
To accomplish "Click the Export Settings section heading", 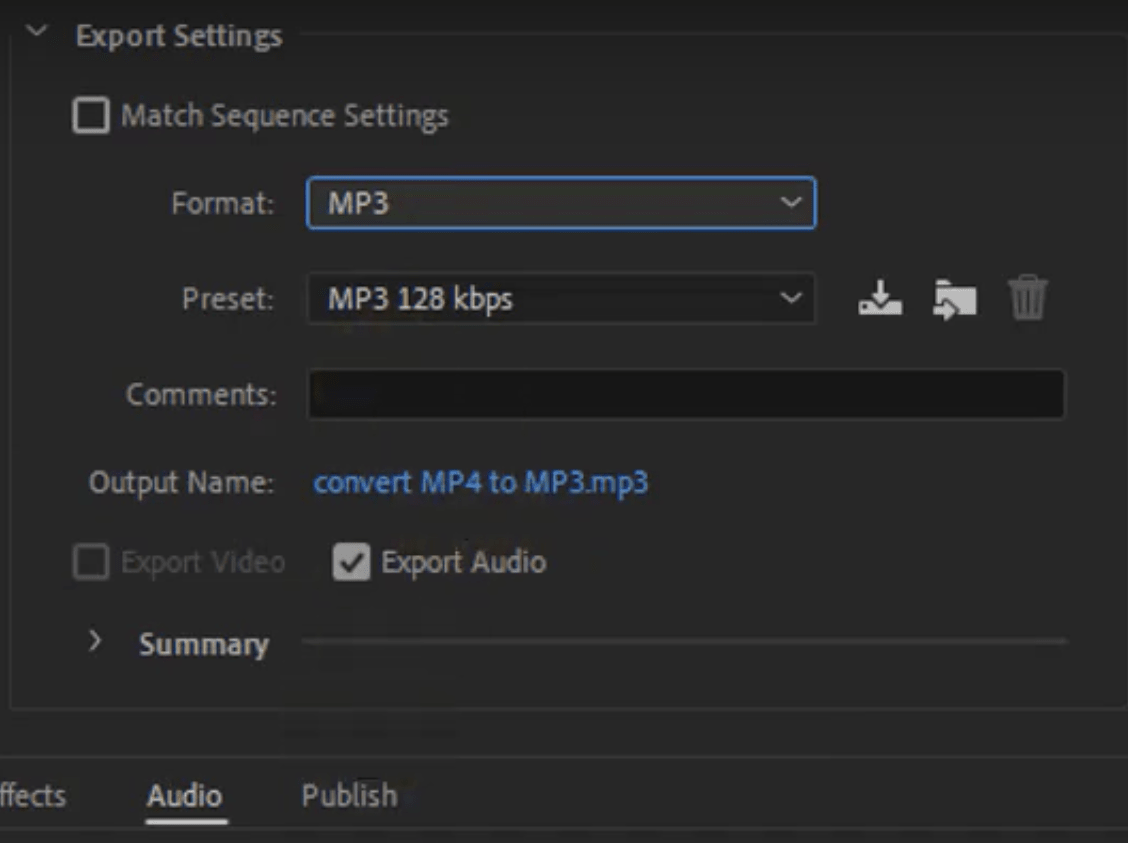I will point(179,36).
